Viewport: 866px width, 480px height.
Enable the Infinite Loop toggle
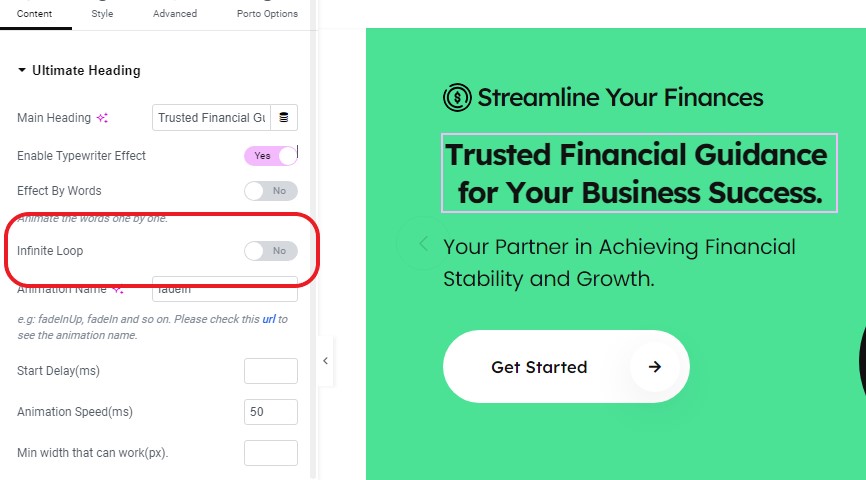tap(271, 251)
